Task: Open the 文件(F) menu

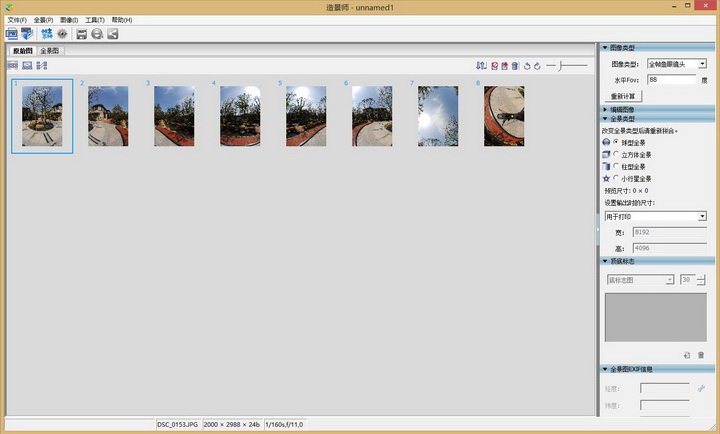Action: click(17, 20)
